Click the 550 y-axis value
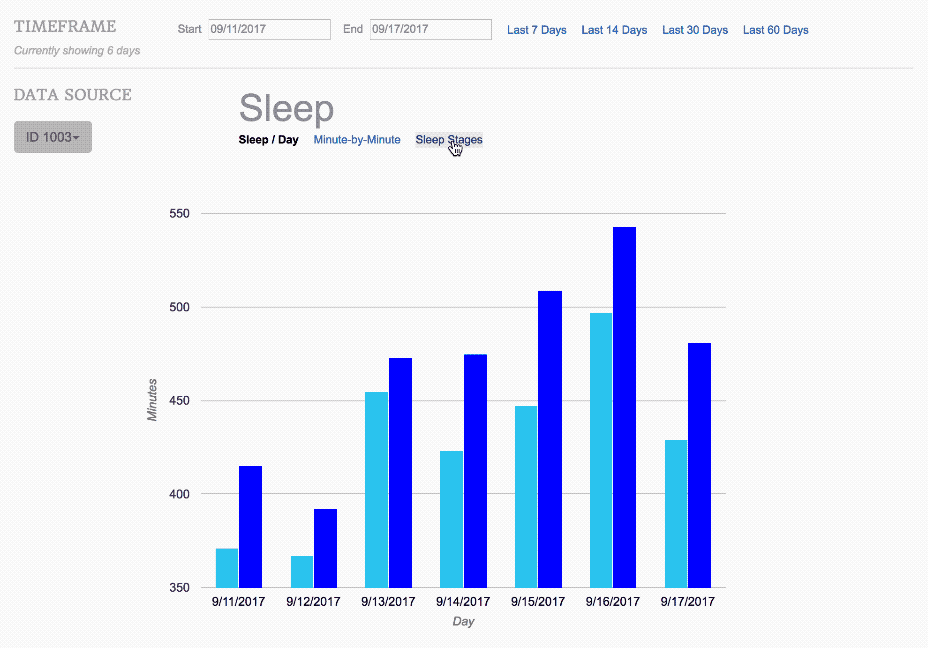Image resolution: width=928 pixels, height=648 pixels. point(179,214)
